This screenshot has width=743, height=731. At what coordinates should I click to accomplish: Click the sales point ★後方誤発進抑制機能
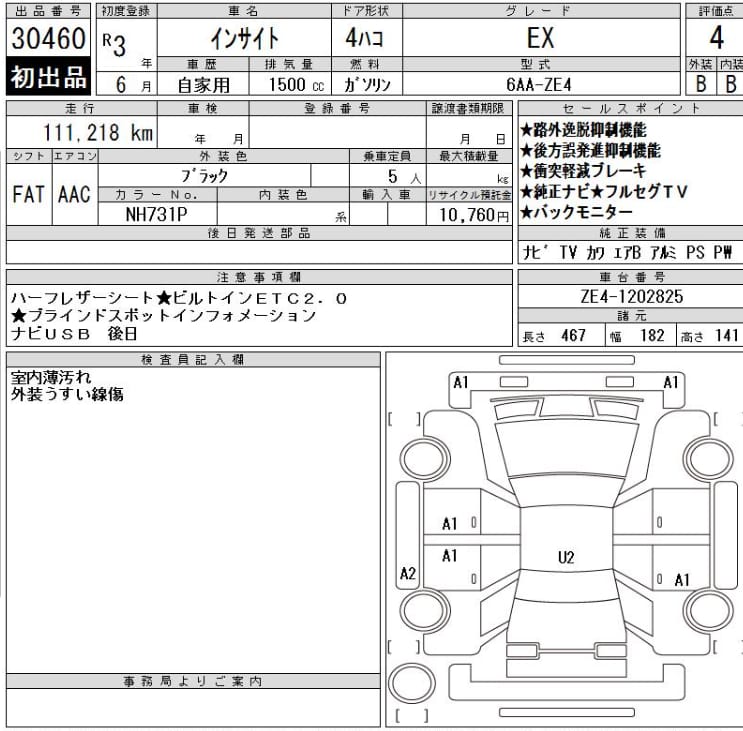click(590, 151)
